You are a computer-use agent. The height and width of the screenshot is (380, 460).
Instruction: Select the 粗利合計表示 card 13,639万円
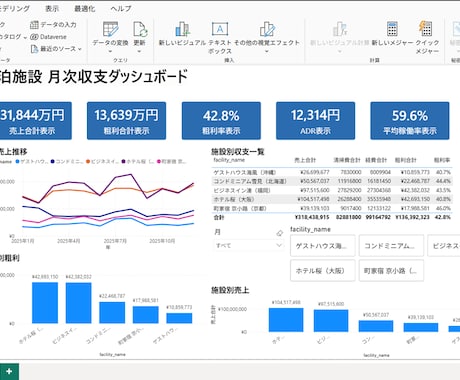126,121
